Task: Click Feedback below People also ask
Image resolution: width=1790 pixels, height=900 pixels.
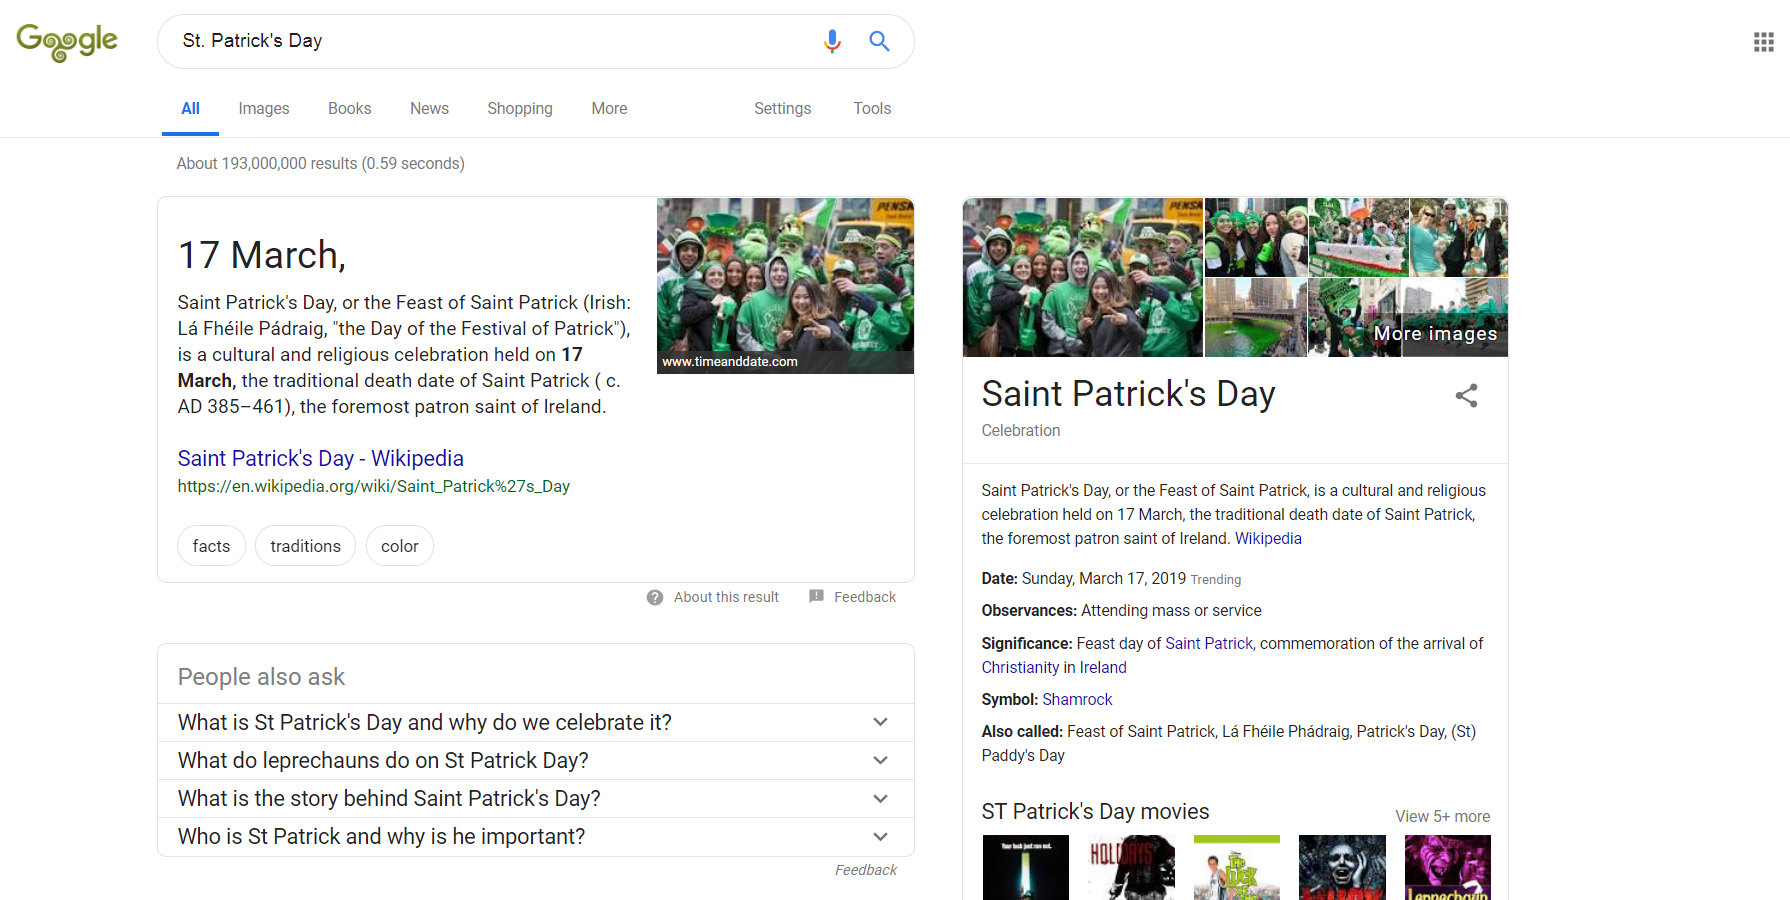Action: [866, 870]
